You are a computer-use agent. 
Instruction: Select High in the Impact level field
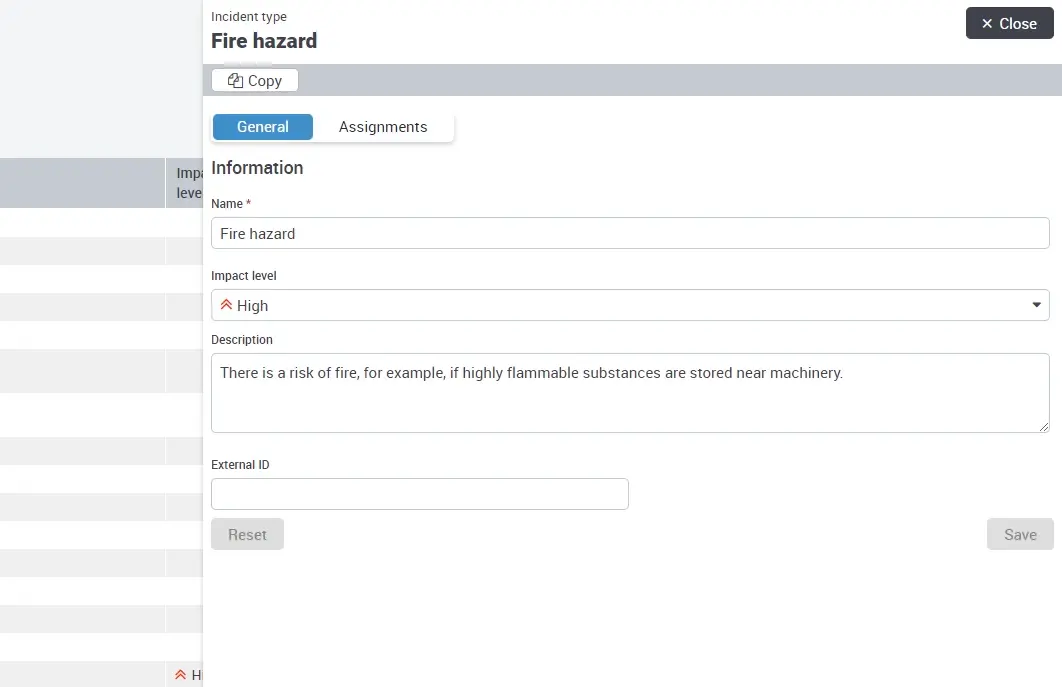[630, 305]
